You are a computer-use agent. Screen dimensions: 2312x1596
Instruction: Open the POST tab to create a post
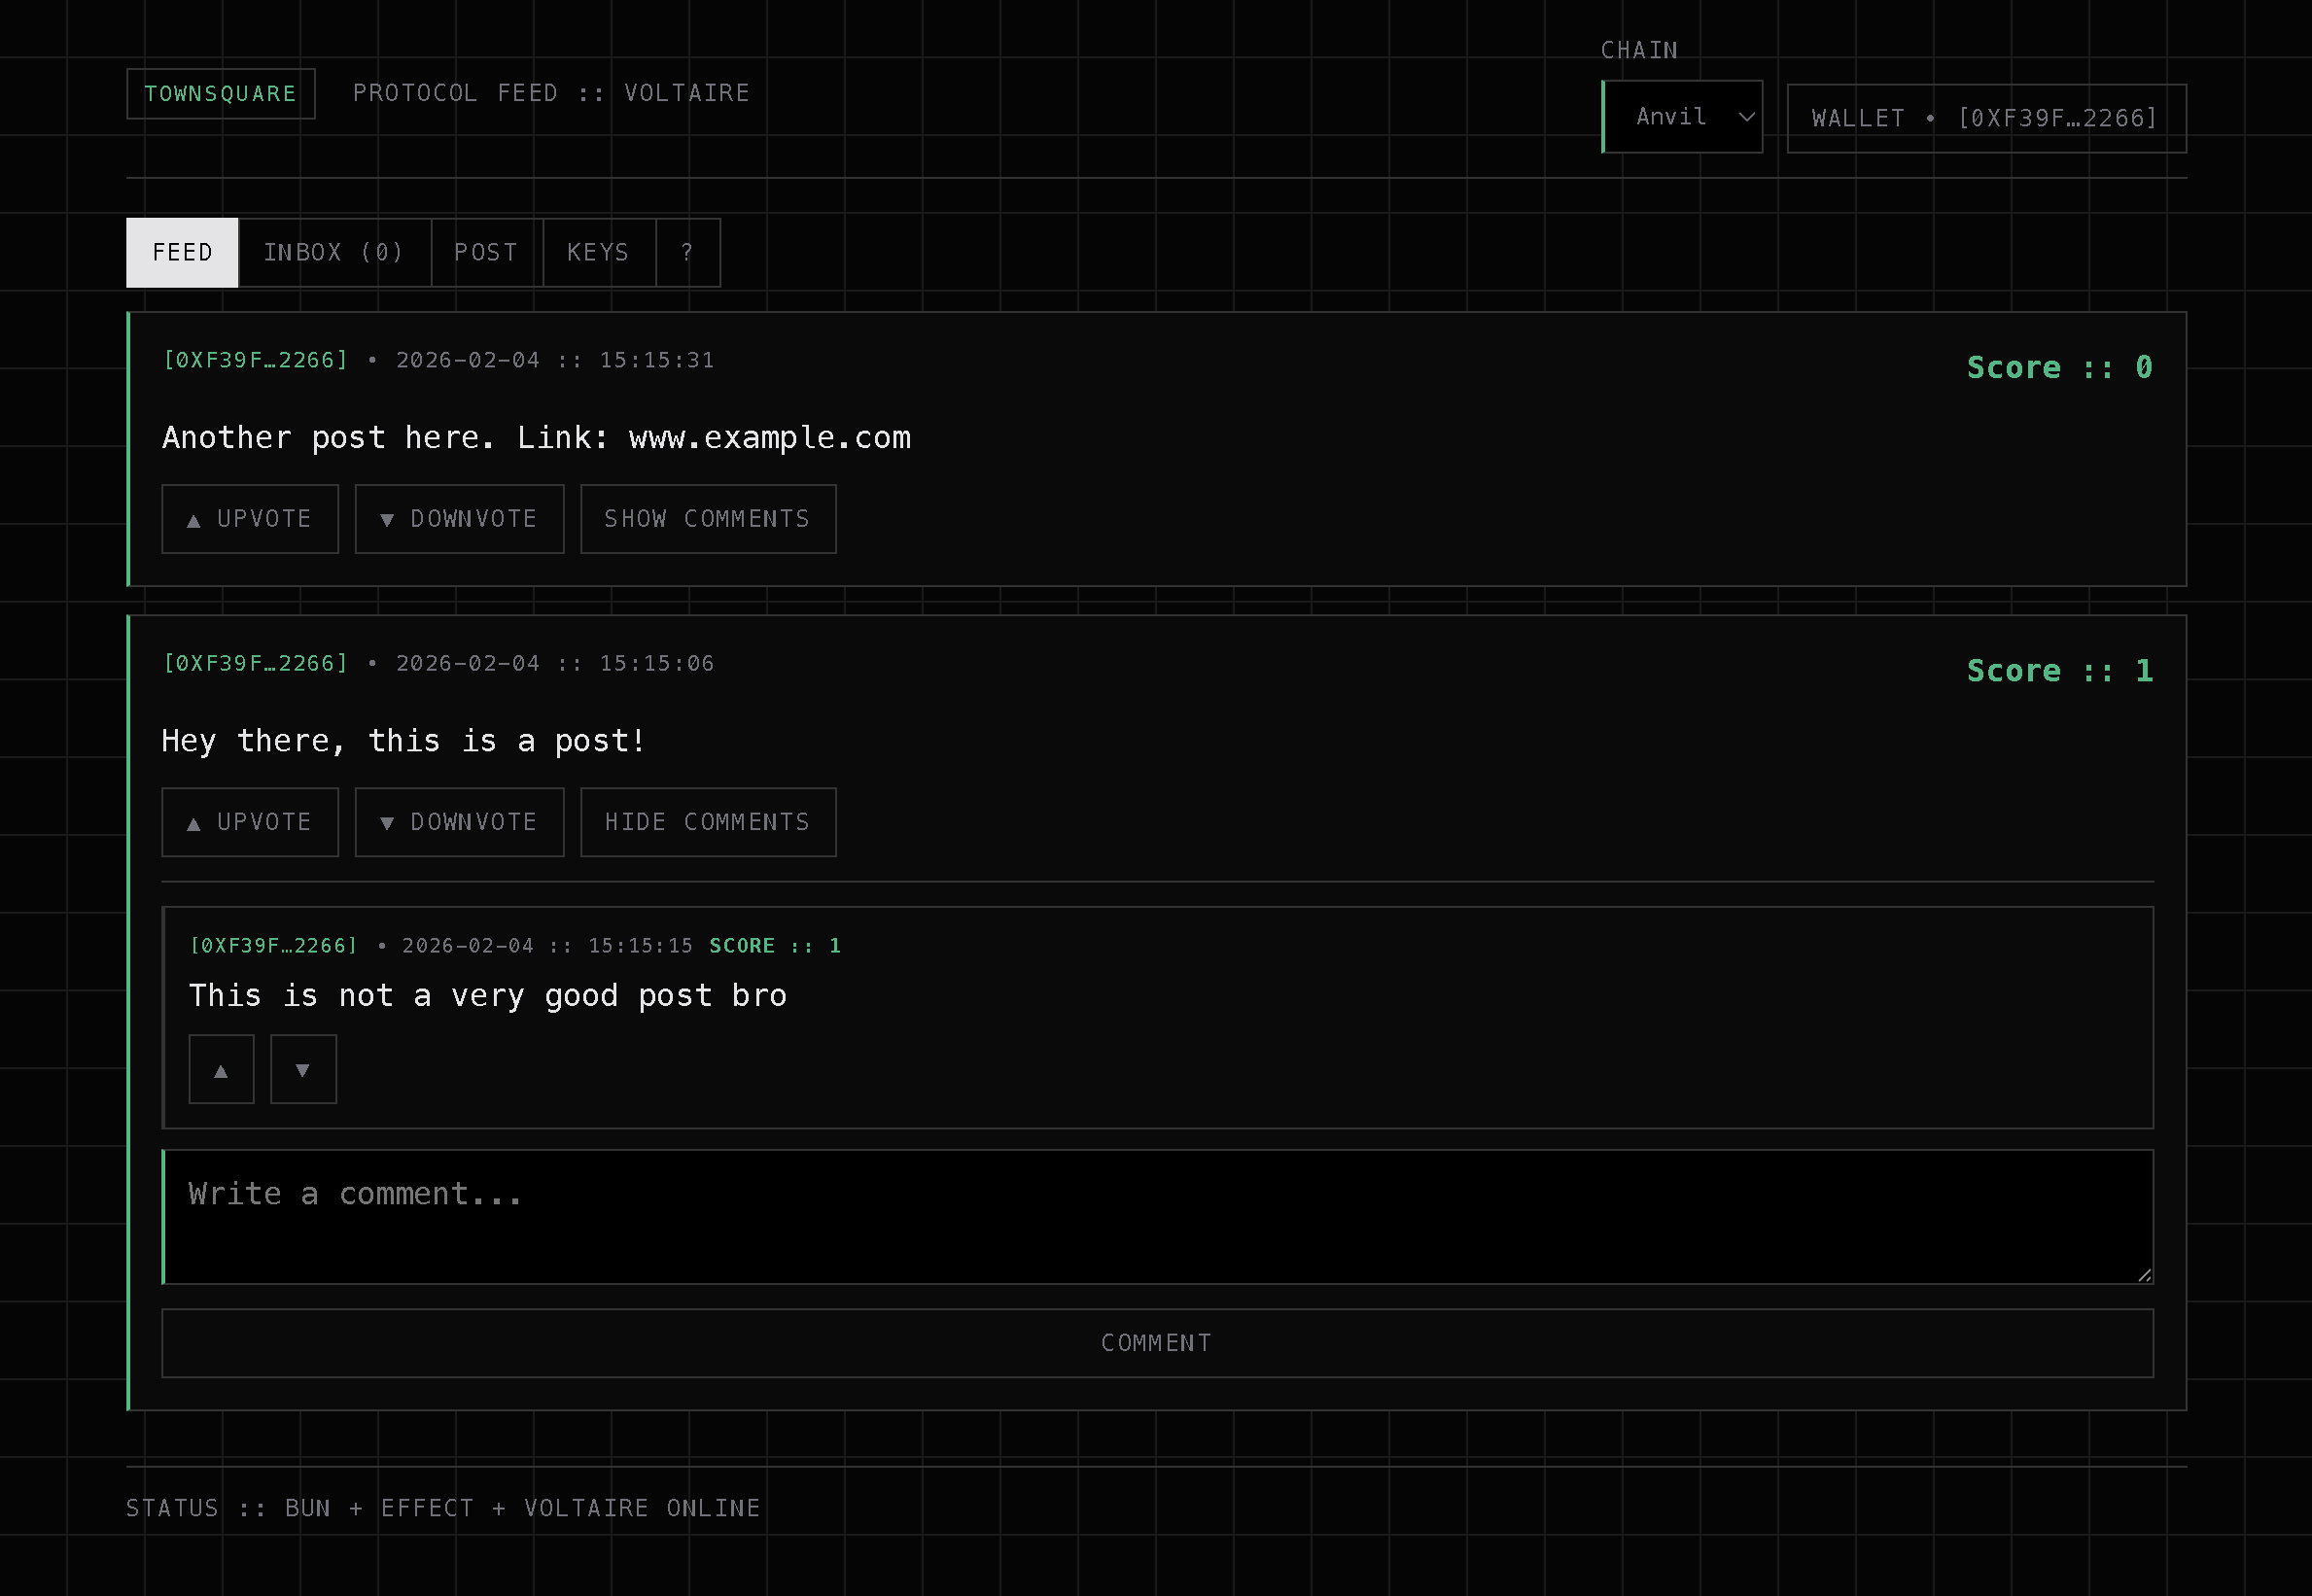(486, 252)
